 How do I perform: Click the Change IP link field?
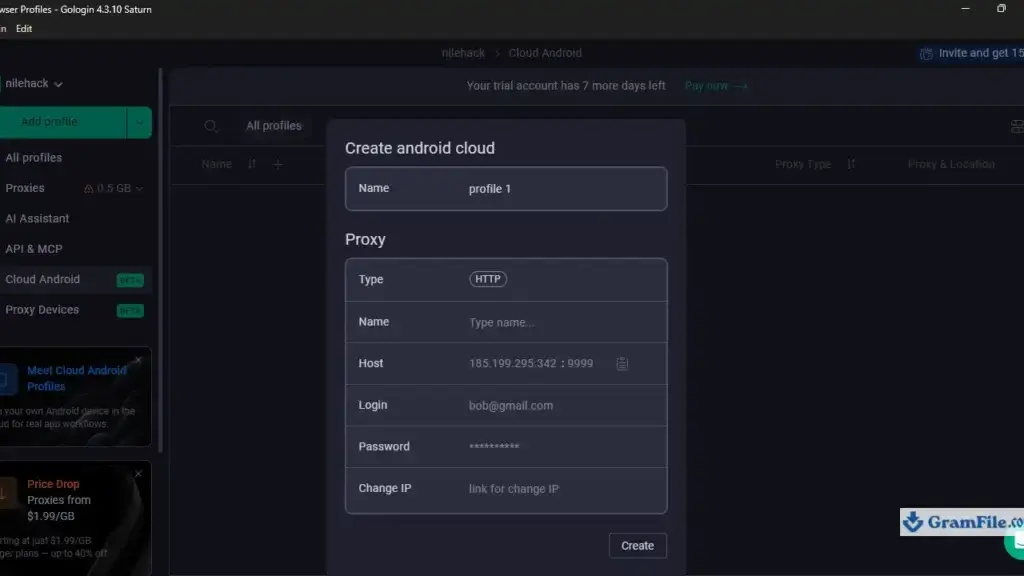pyautogui.click(x=506, y=489)
